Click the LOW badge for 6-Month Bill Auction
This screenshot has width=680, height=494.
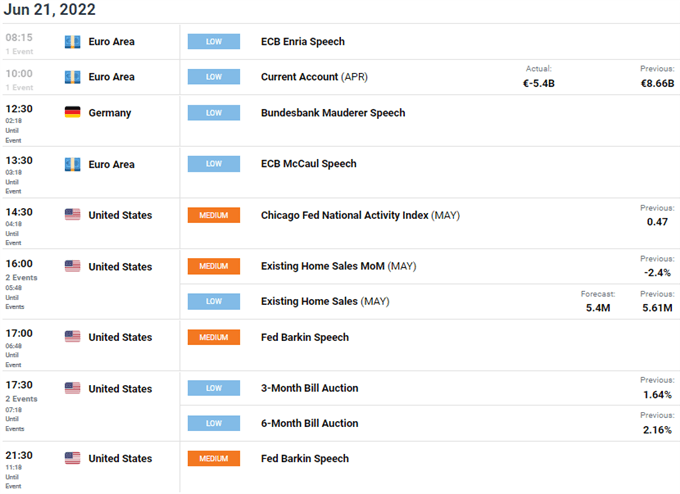pyautogui.click(x=214, y=423)
